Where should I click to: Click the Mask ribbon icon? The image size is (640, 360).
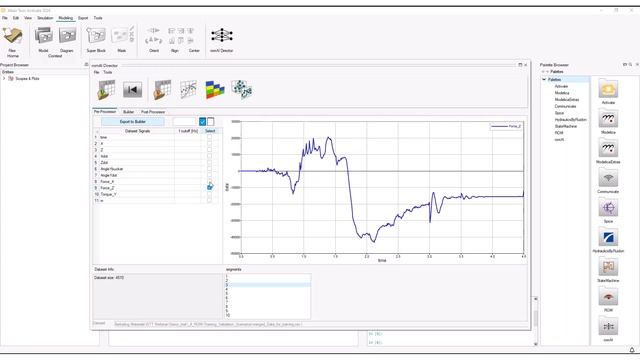click(x=121, y=36)
